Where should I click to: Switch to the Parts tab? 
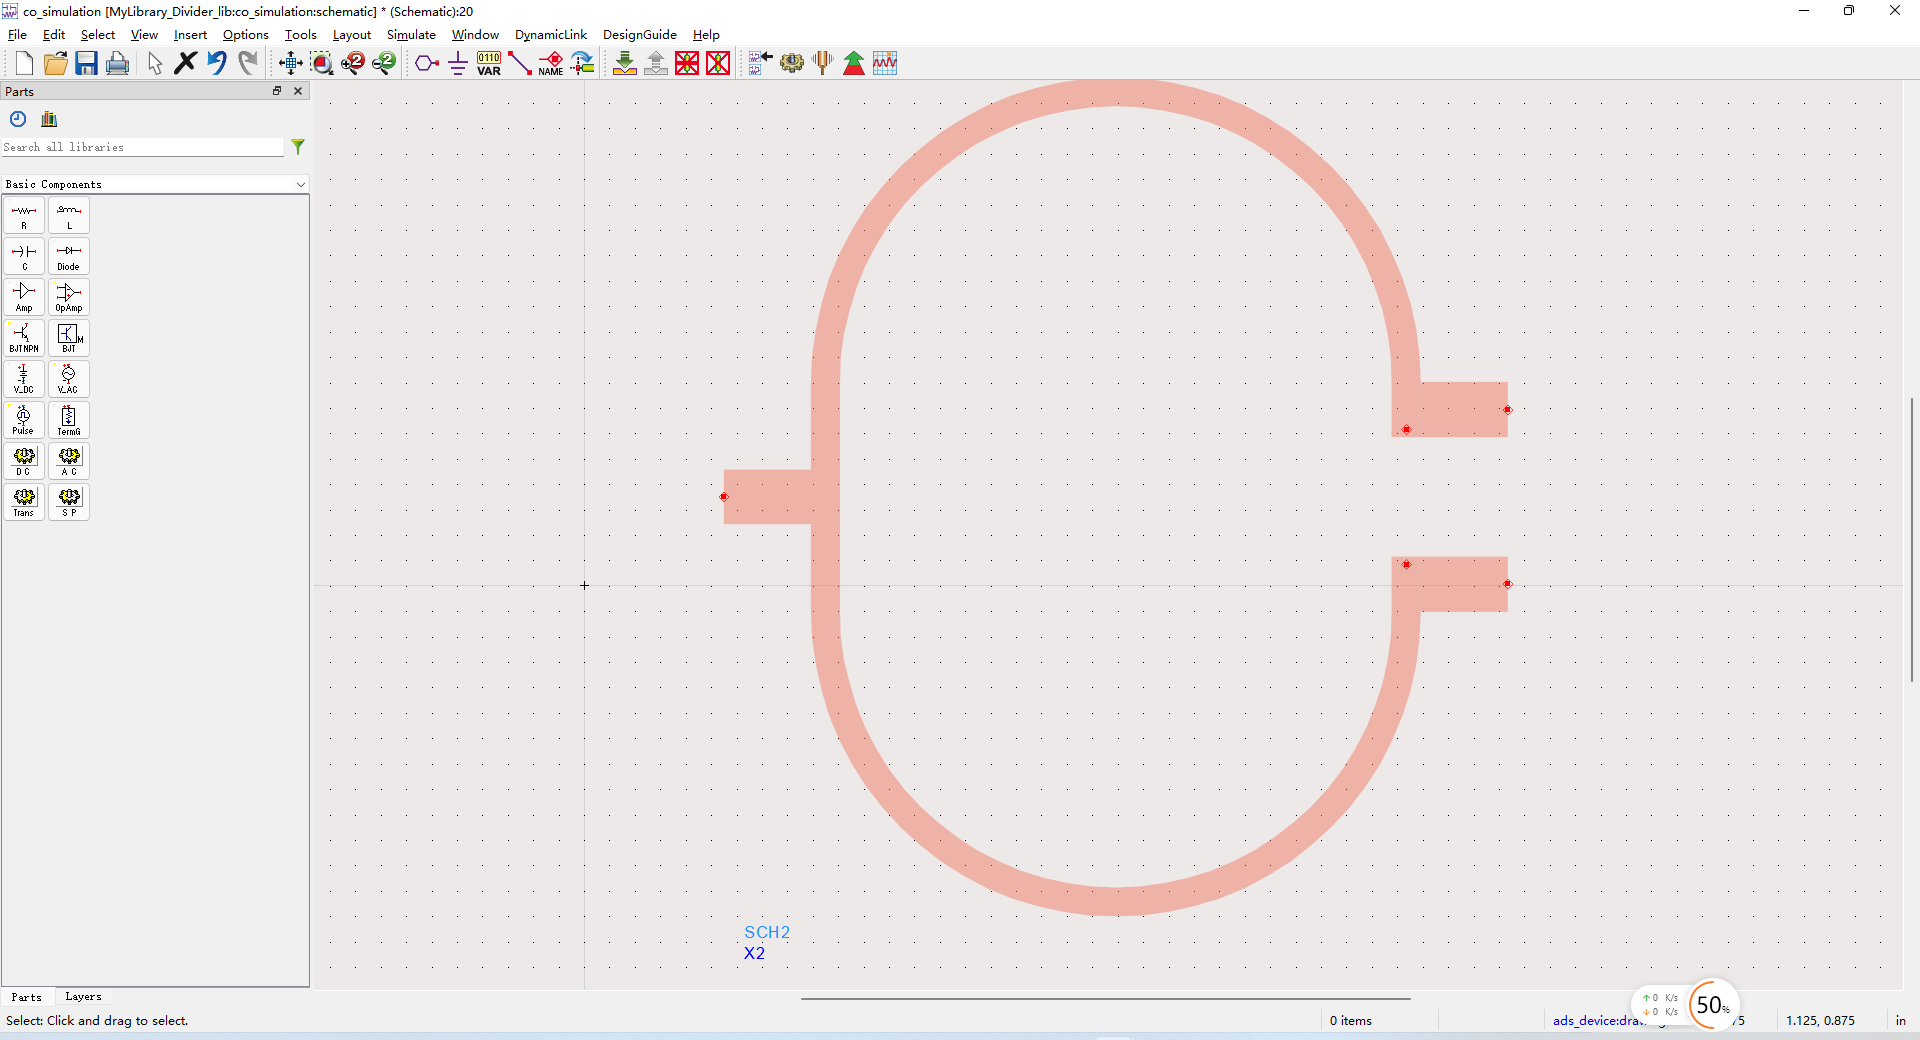(x=27, y=997)
